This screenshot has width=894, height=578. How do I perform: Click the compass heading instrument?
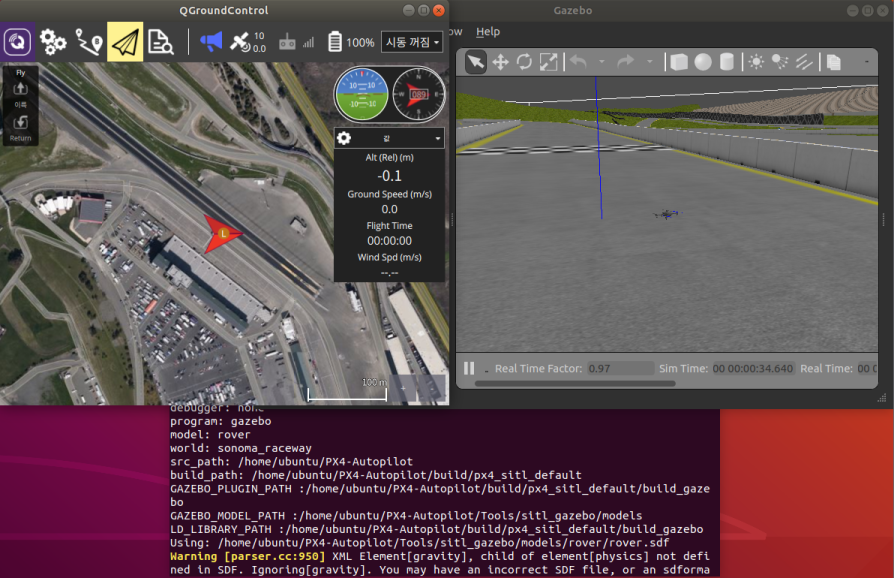(x=418, y=95)
